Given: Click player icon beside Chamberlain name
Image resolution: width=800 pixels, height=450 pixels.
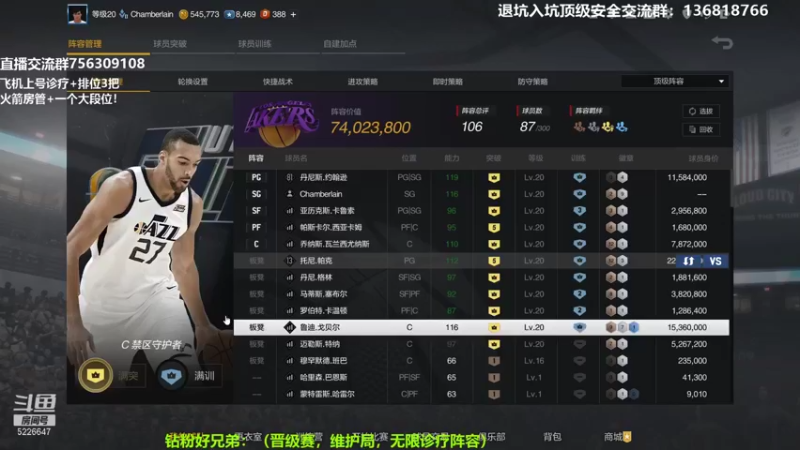Looking at the screenshot, I should point(289,194).
